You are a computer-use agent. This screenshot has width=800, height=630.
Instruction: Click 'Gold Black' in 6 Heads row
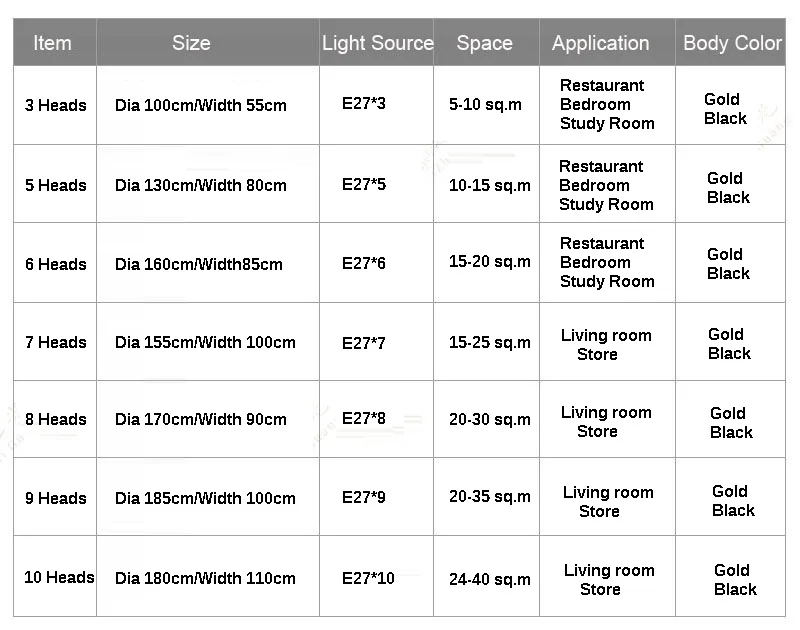pos(731,263)
